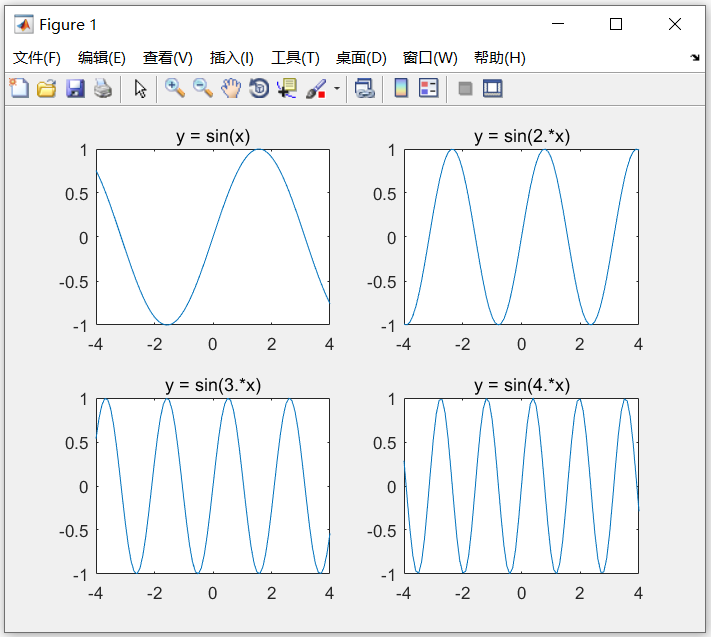Click the title 'y = sin(2.*x)'
The width and height of the screenshot is (711, 637).
(522, 136)
